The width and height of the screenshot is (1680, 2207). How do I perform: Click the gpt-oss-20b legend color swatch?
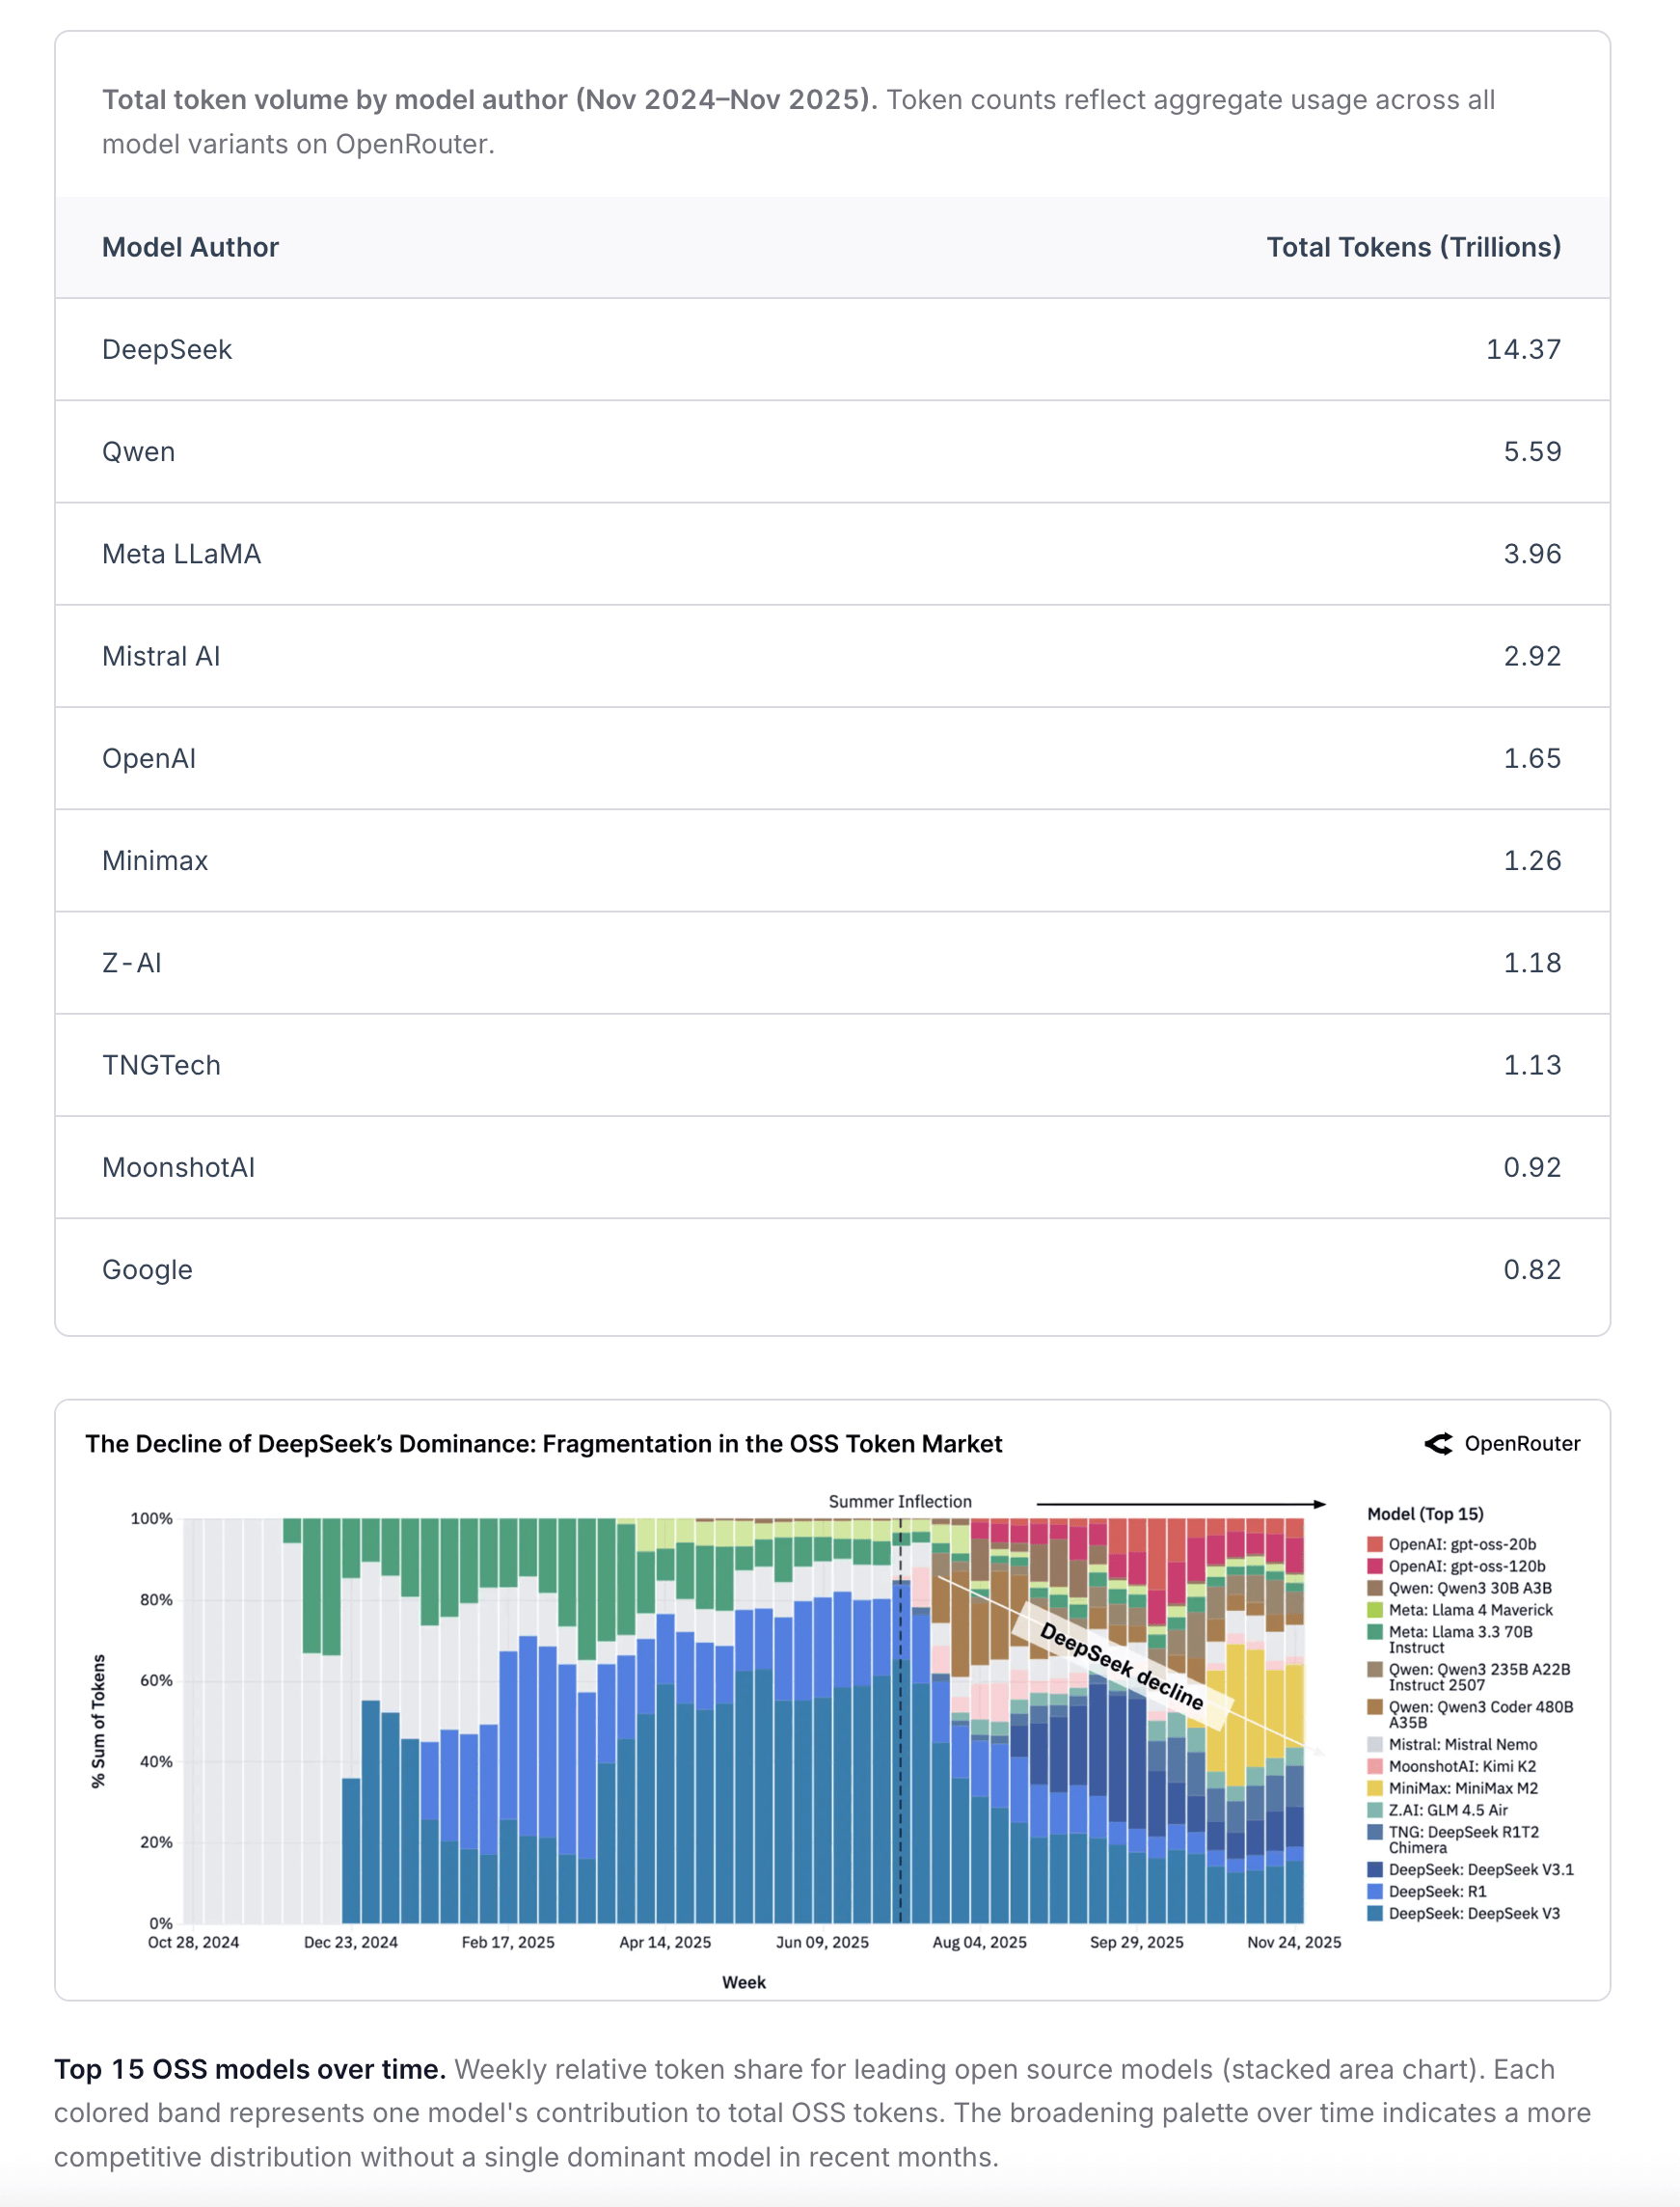(1375, 1544)
